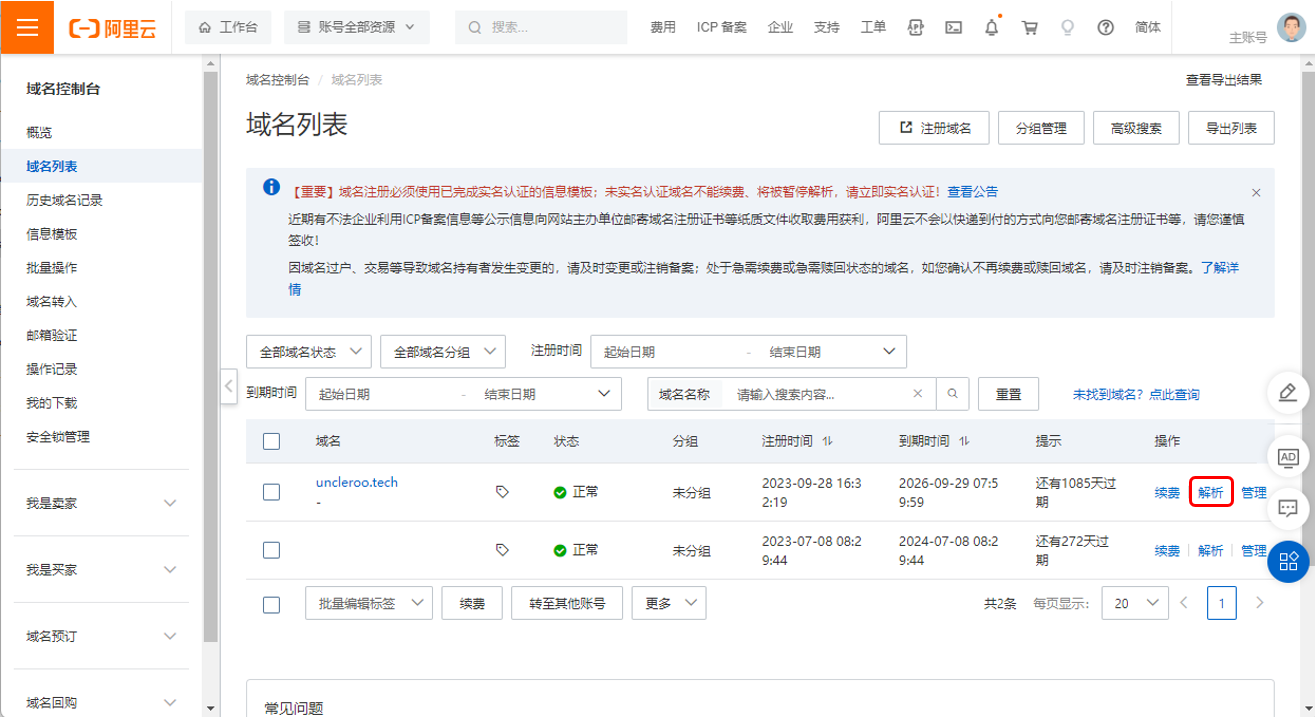This screenshot has width=1315, height=719.
Task: Open the 全部域名状态 dropdown
Action: tap(309, 352)
